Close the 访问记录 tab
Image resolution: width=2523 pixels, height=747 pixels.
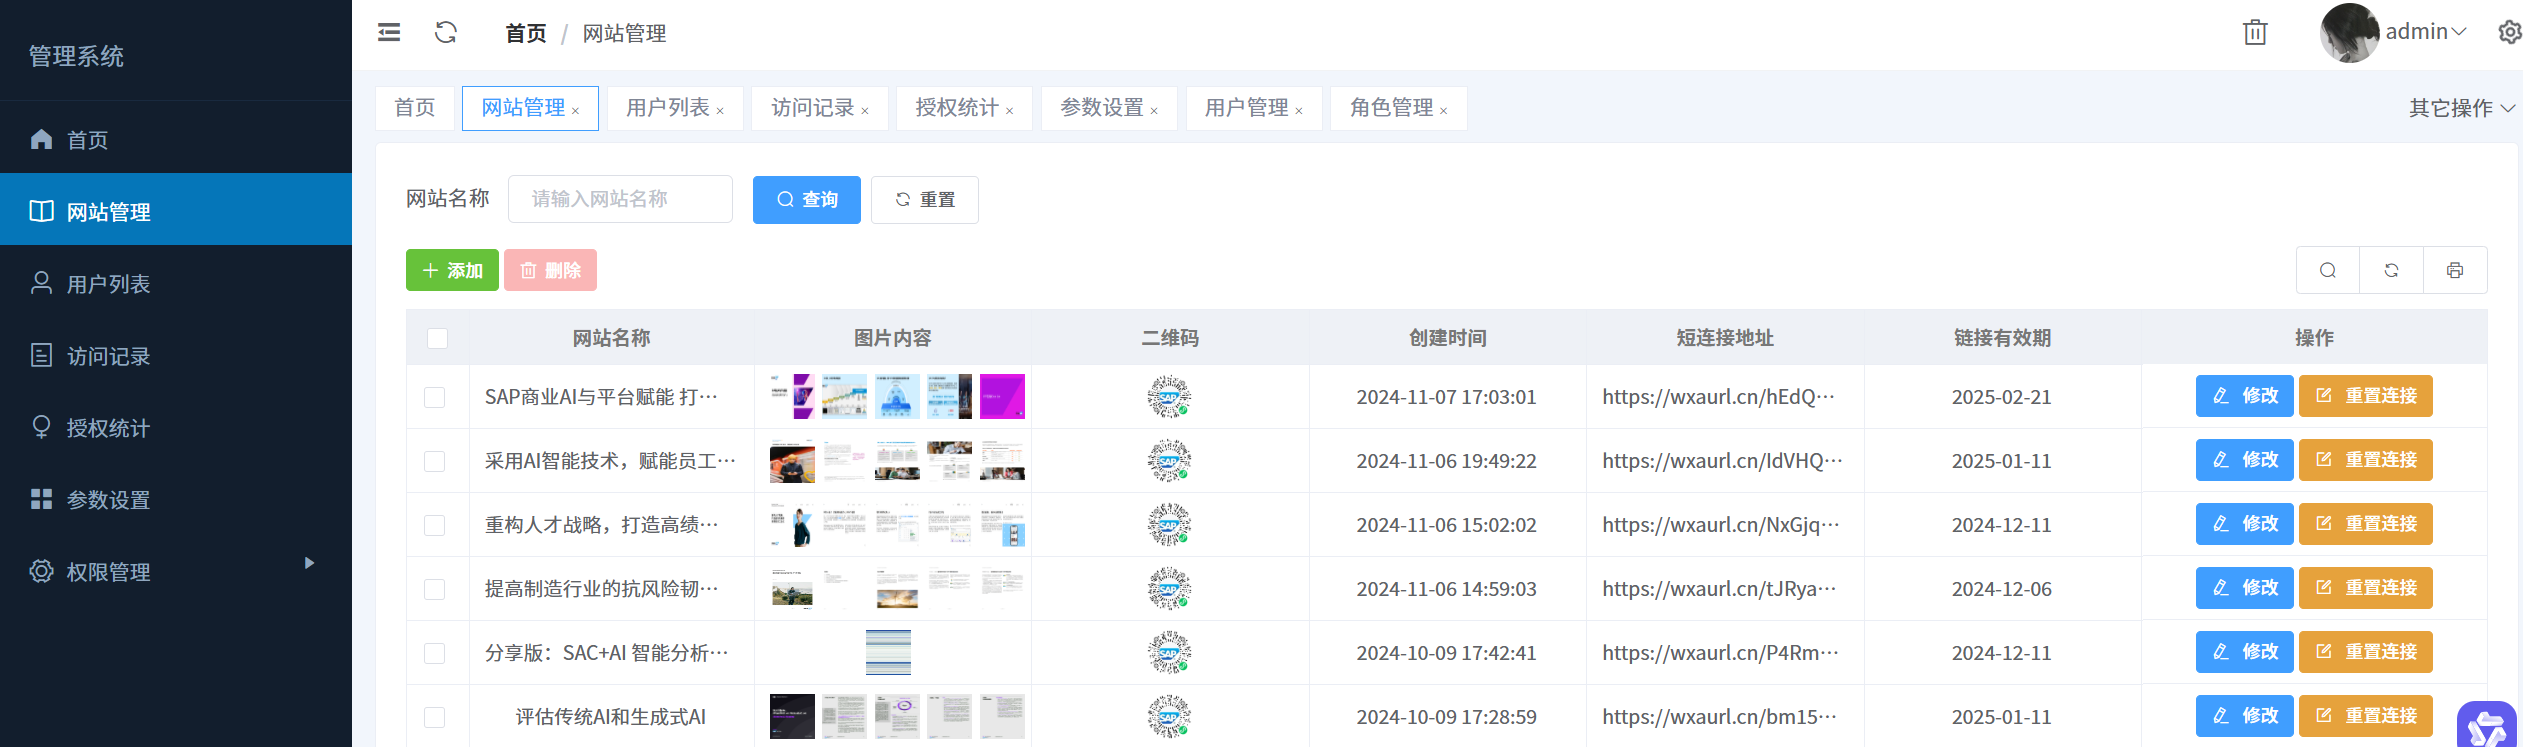(865, 111)
